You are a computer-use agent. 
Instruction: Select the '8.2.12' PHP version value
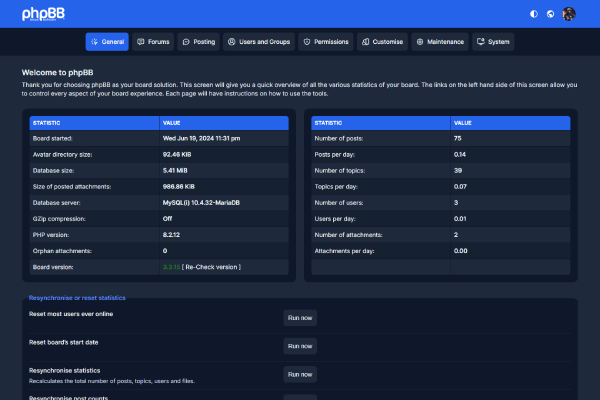click(171, 235)
